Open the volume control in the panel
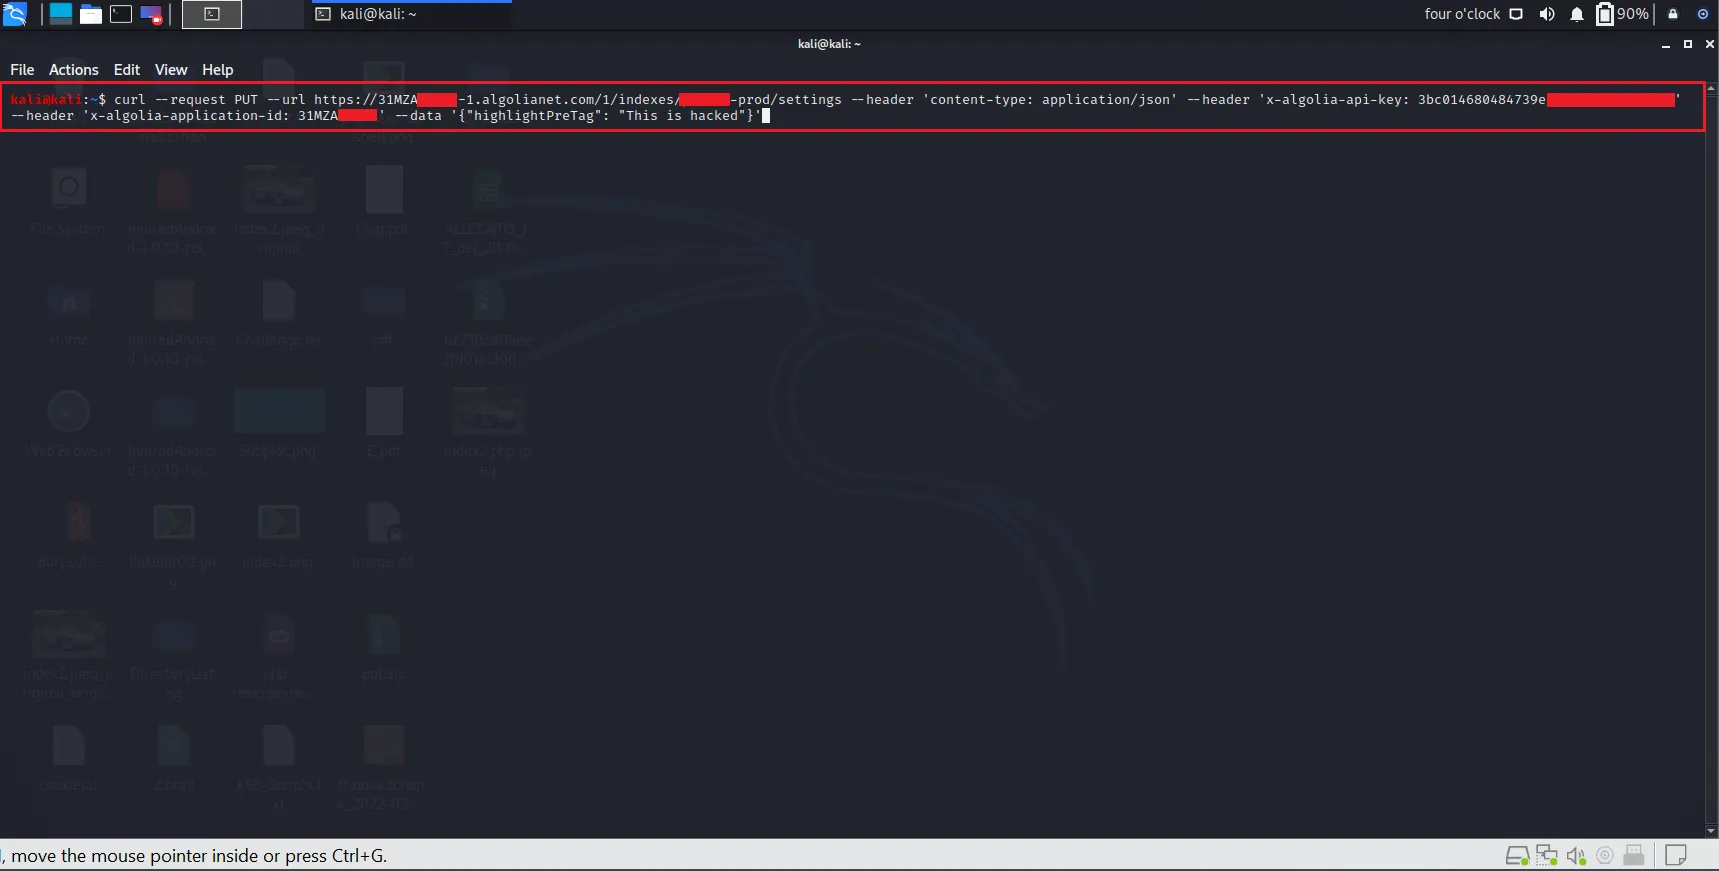Image resolution: width=1719 pixels, height=871 pixels. pos(1547,14)
